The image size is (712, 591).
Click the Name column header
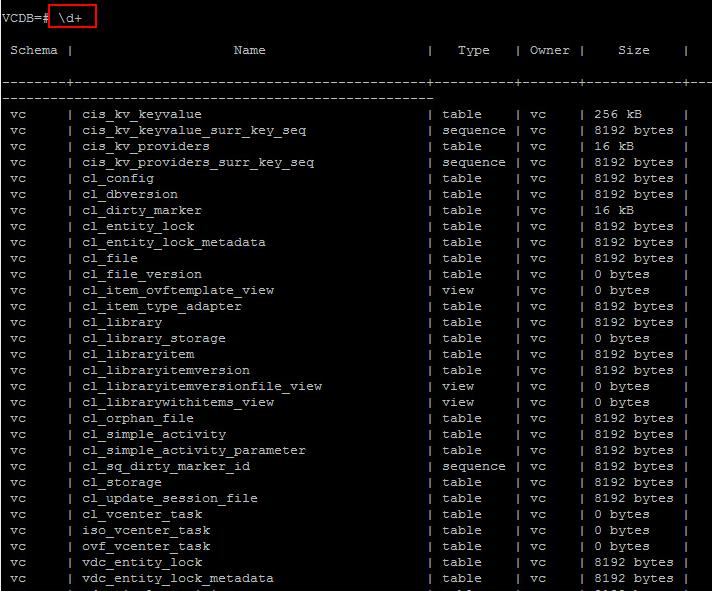coord(249,50)
